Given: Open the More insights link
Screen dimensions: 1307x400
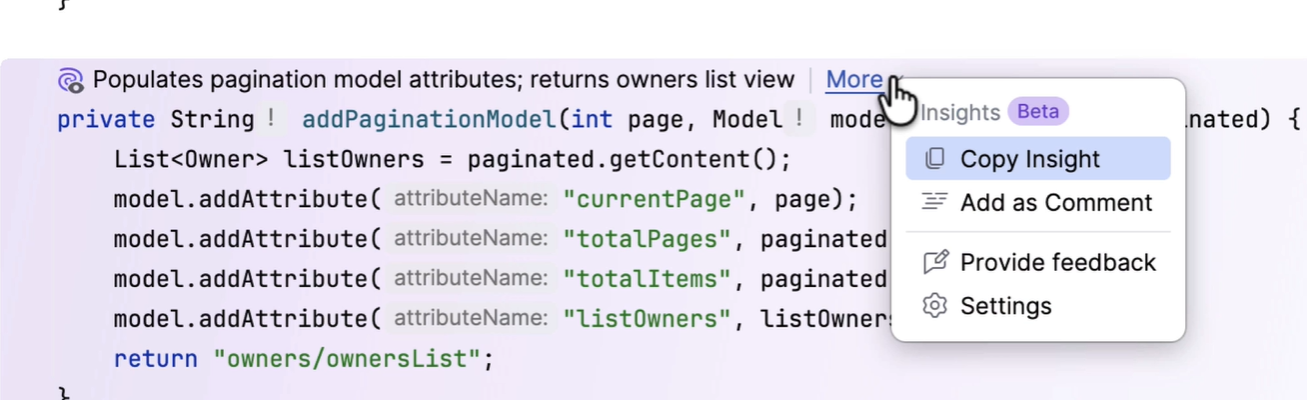Looking at the screenshot, I should coord(854,80).
